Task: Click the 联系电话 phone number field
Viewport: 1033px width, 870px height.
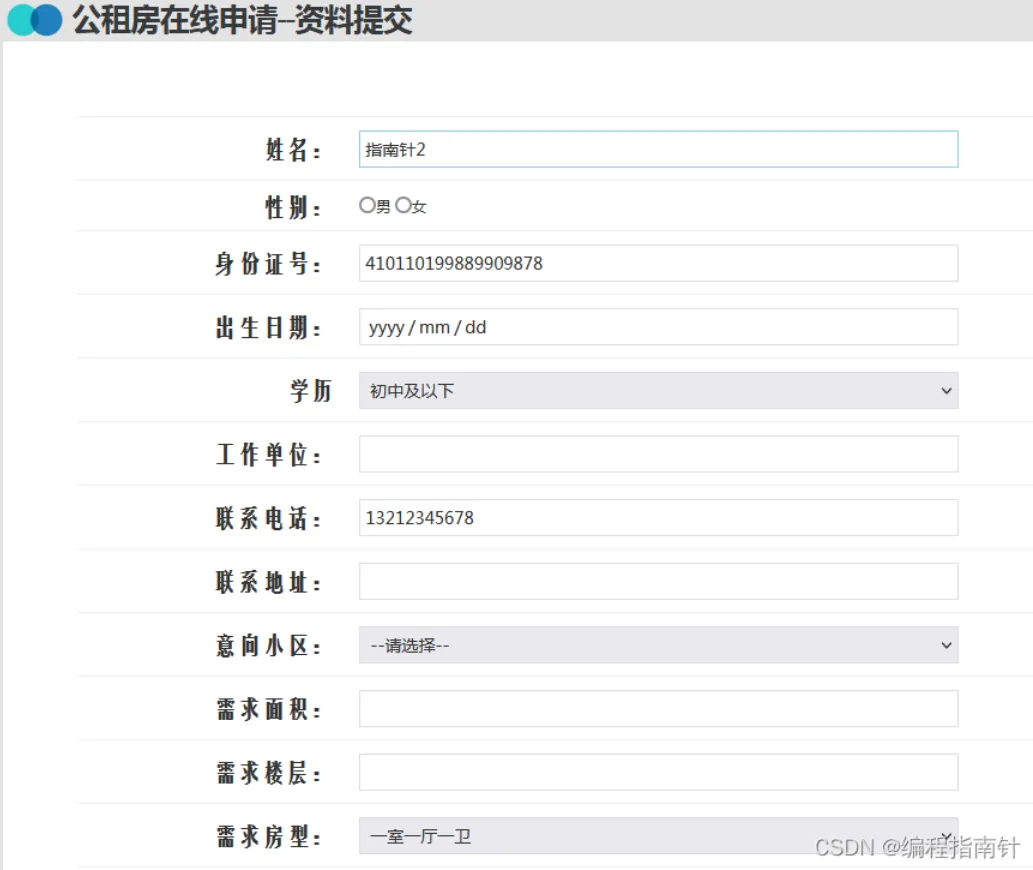Action: tap(658, 518)
